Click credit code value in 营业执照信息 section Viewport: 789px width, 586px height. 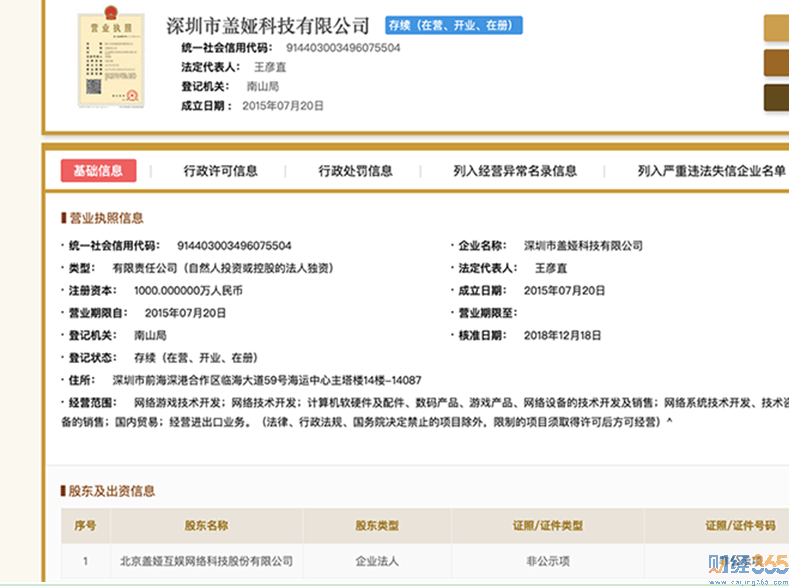pyautogui.click(x=234, y=245)
